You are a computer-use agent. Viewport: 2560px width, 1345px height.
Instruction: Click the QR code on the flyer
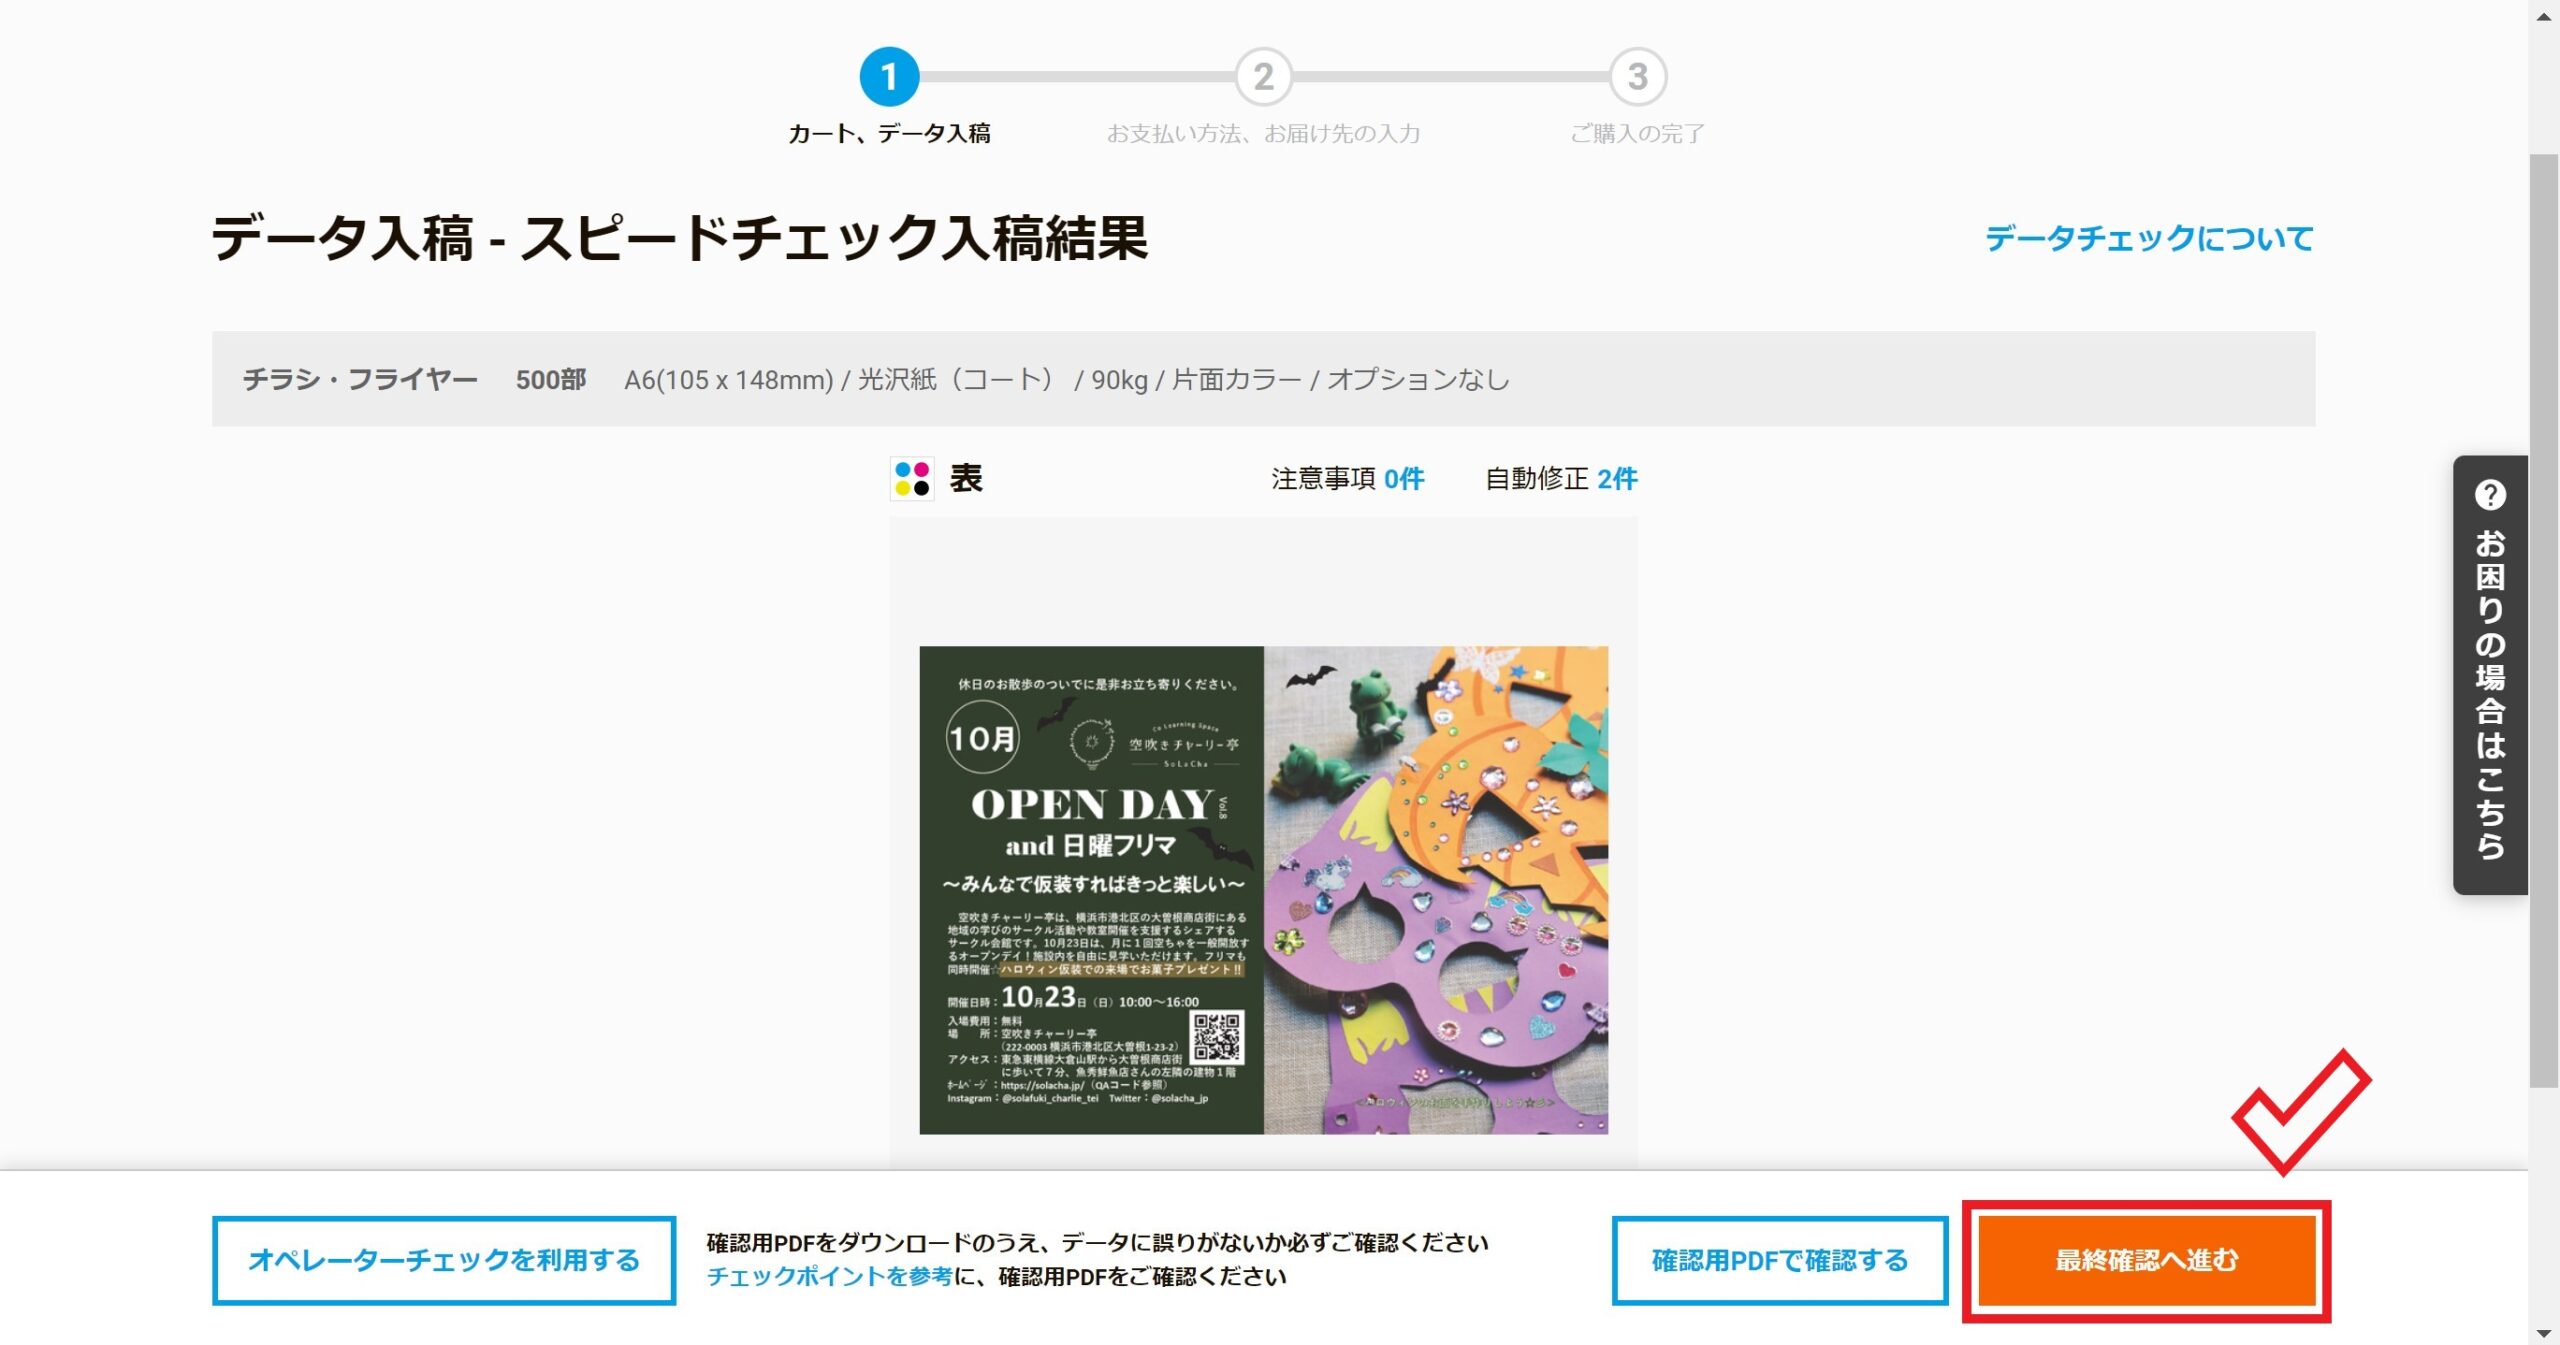1217,1036
